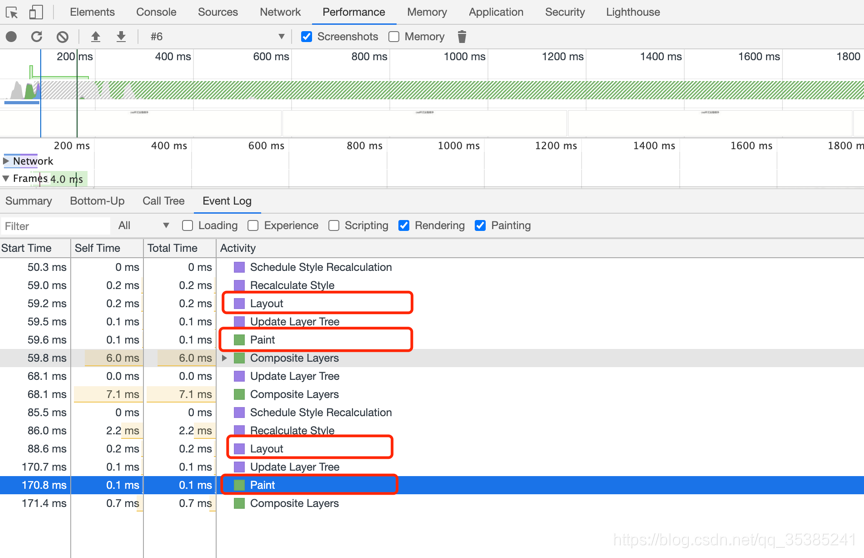Click the green color square of the 171.4 ms row
The height and width of the screenshot is (558, 864).
click(x=239, y=503)
